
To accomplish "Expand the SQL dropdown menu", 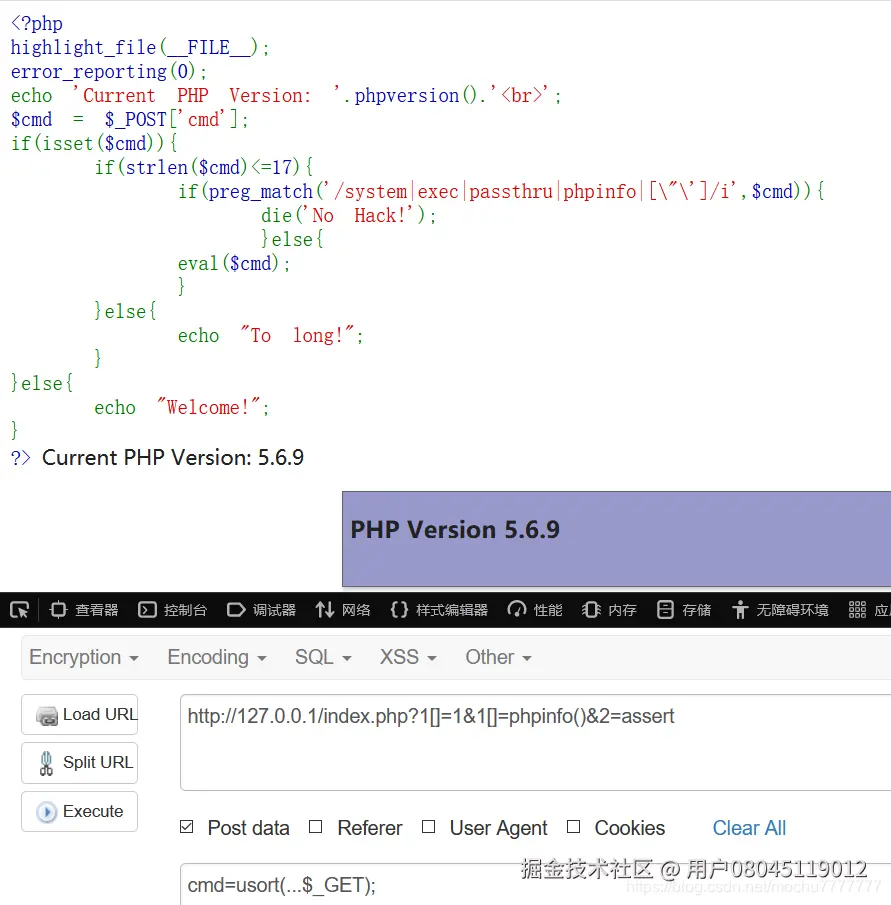I will [x=323, y=657].
